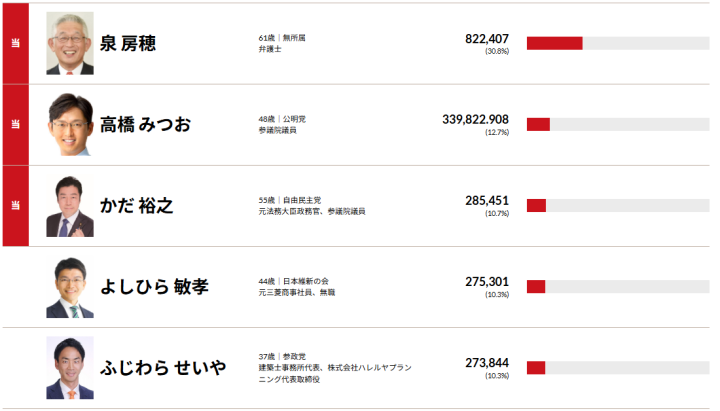The image size is (720, 411).
Task: Open よしひら 敏孝's candidate photo
Action: tap(70, 287)
